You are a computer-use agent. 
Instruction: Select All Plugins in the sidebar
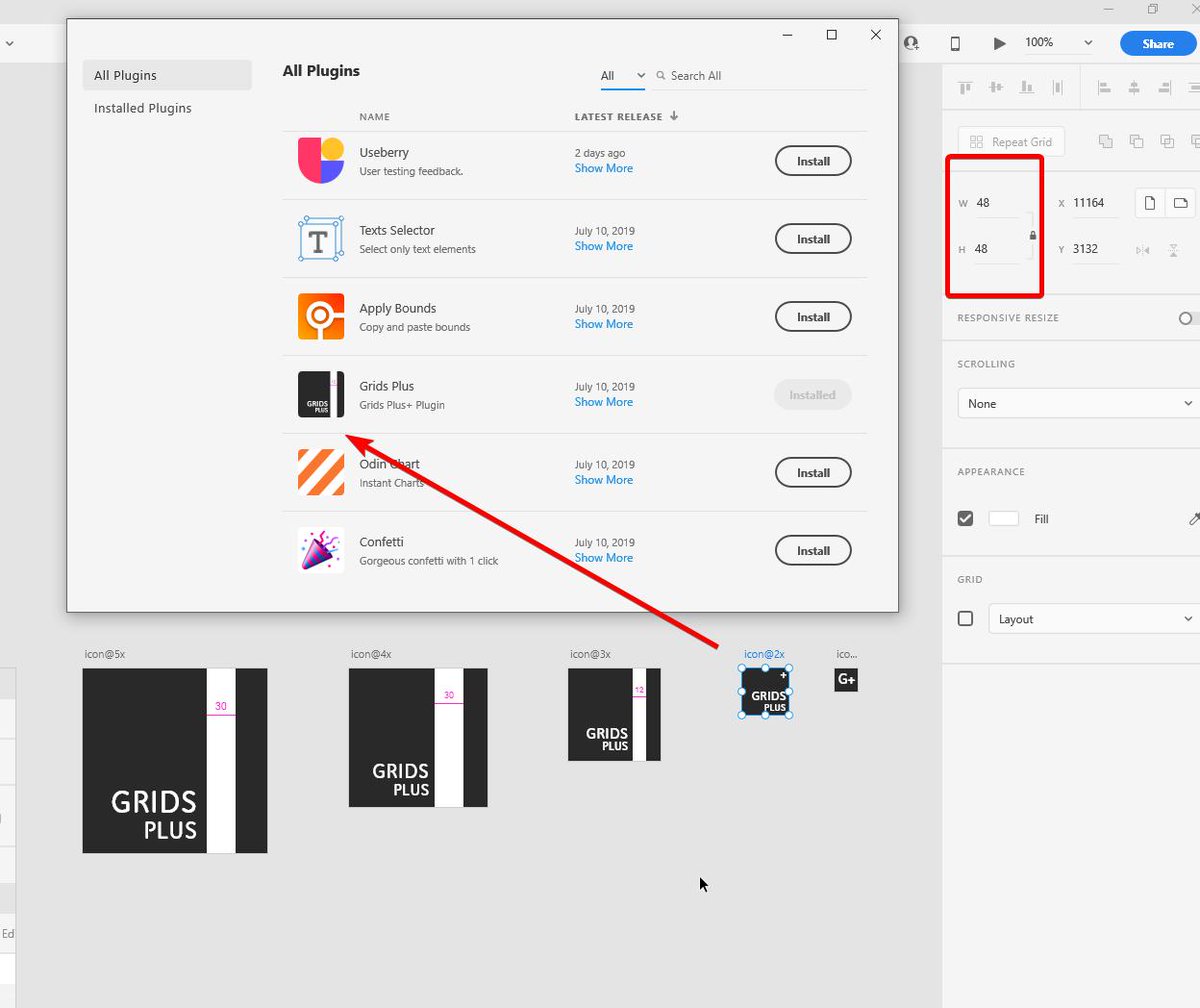(167, 75)
